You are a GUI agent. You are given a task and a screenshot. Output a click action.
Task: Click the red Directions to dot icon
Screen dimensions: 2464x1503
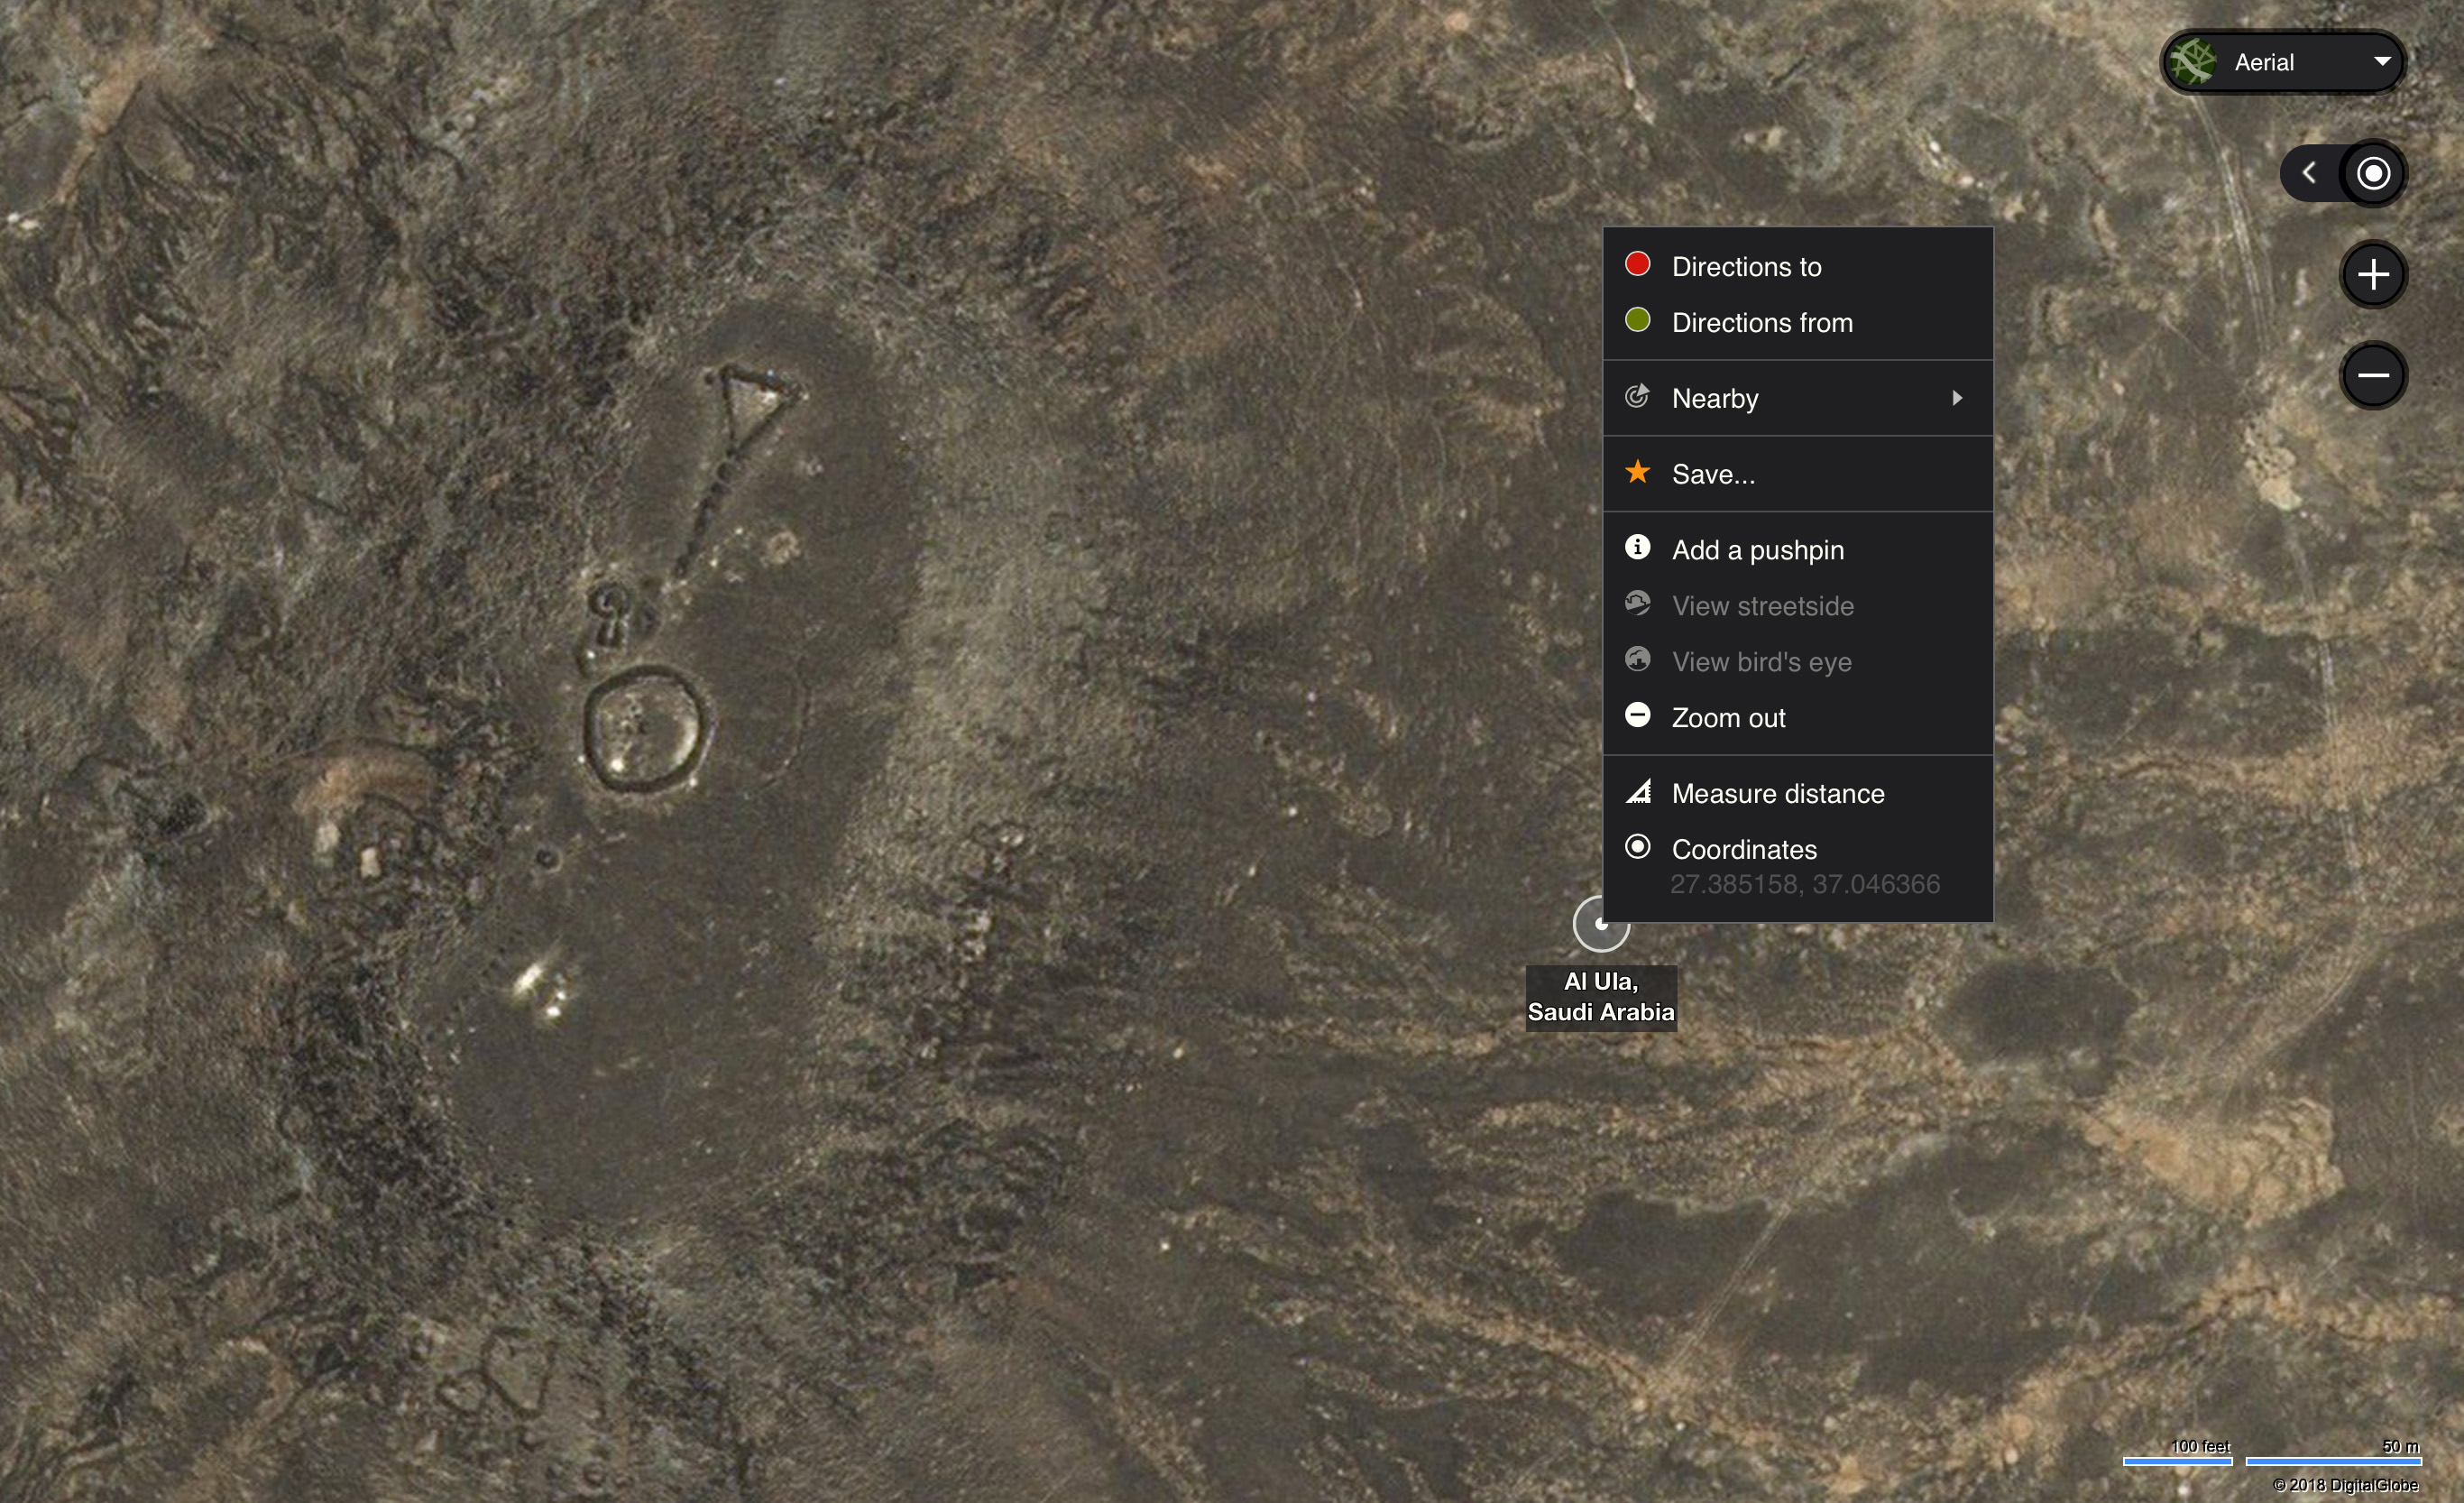[x=1637, y=264]
